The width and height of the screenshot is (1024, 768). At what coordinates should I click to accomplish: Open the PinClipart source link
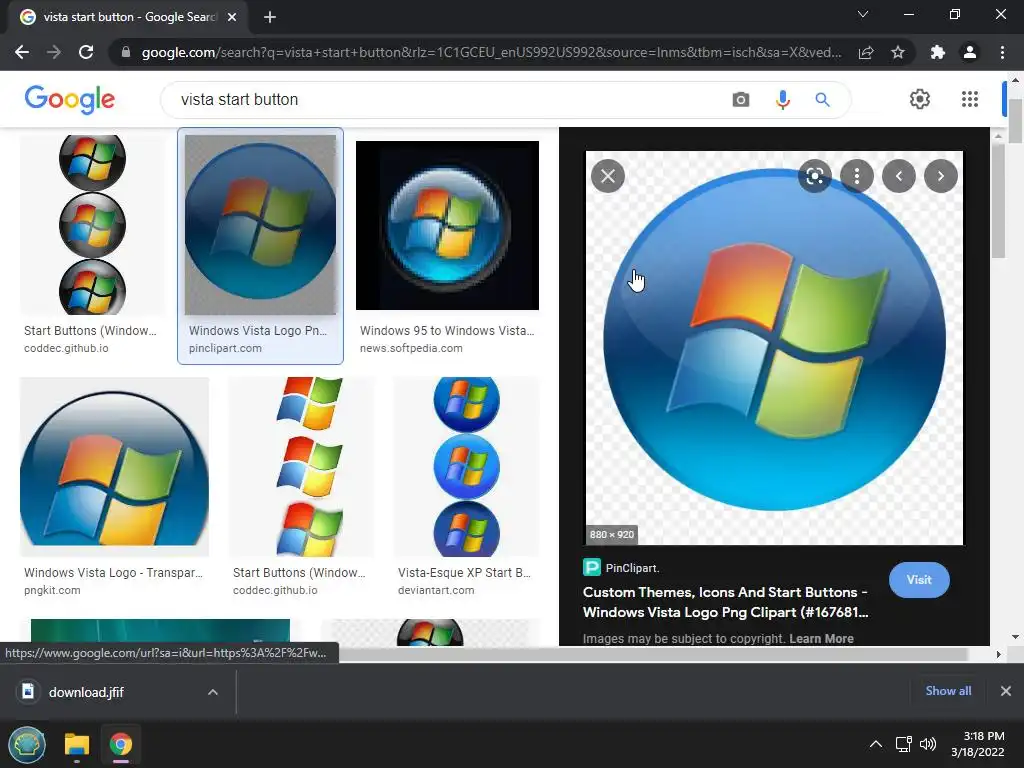pyautogui.click(x=620, y=568)
